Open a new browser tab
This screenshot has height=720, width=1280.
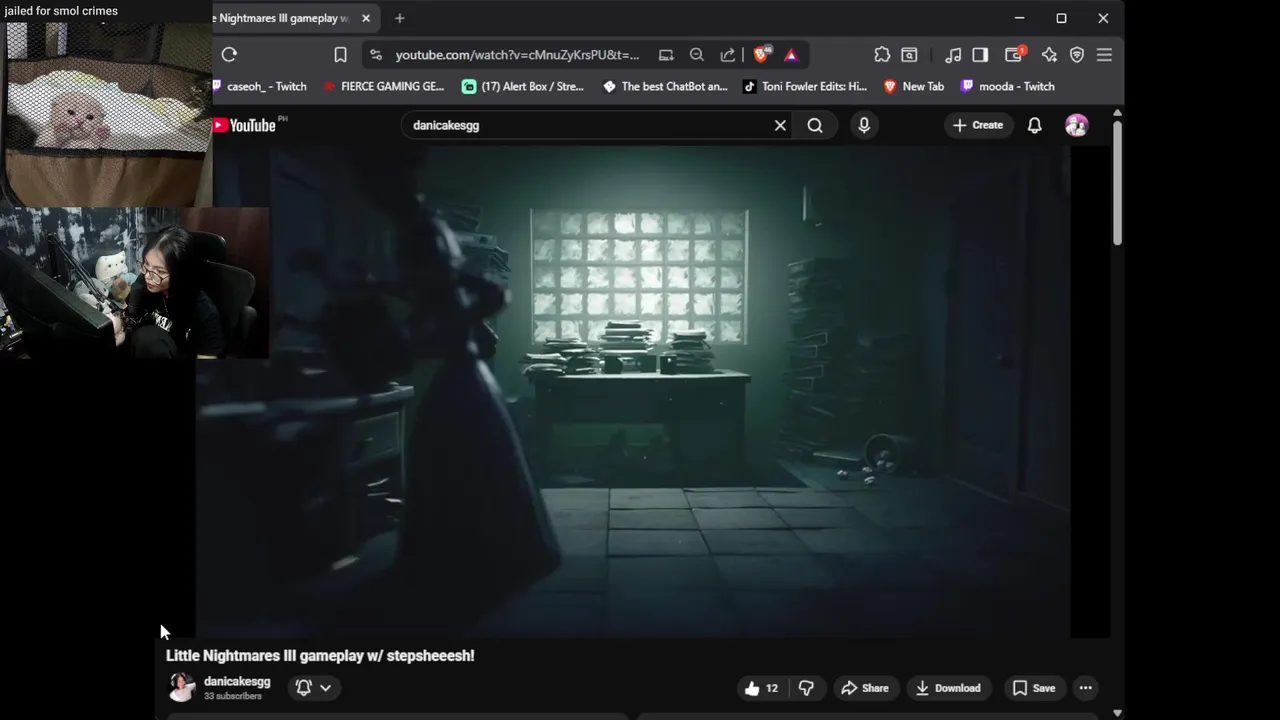tap(400, 18)
